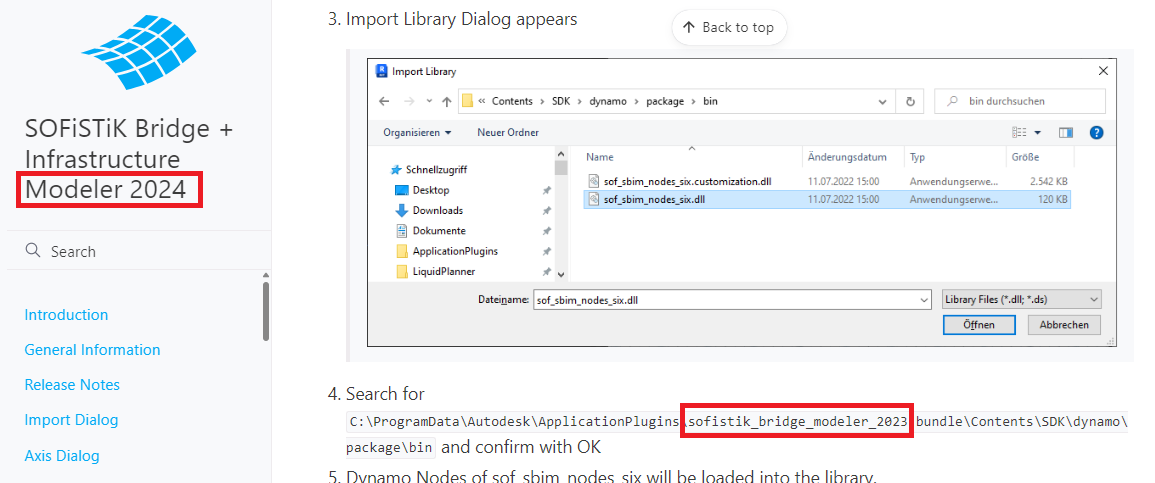The height and width of the screenshot is (483, 1155).
Task: Go to the Axis Dialog page
Action: point(62,456)
